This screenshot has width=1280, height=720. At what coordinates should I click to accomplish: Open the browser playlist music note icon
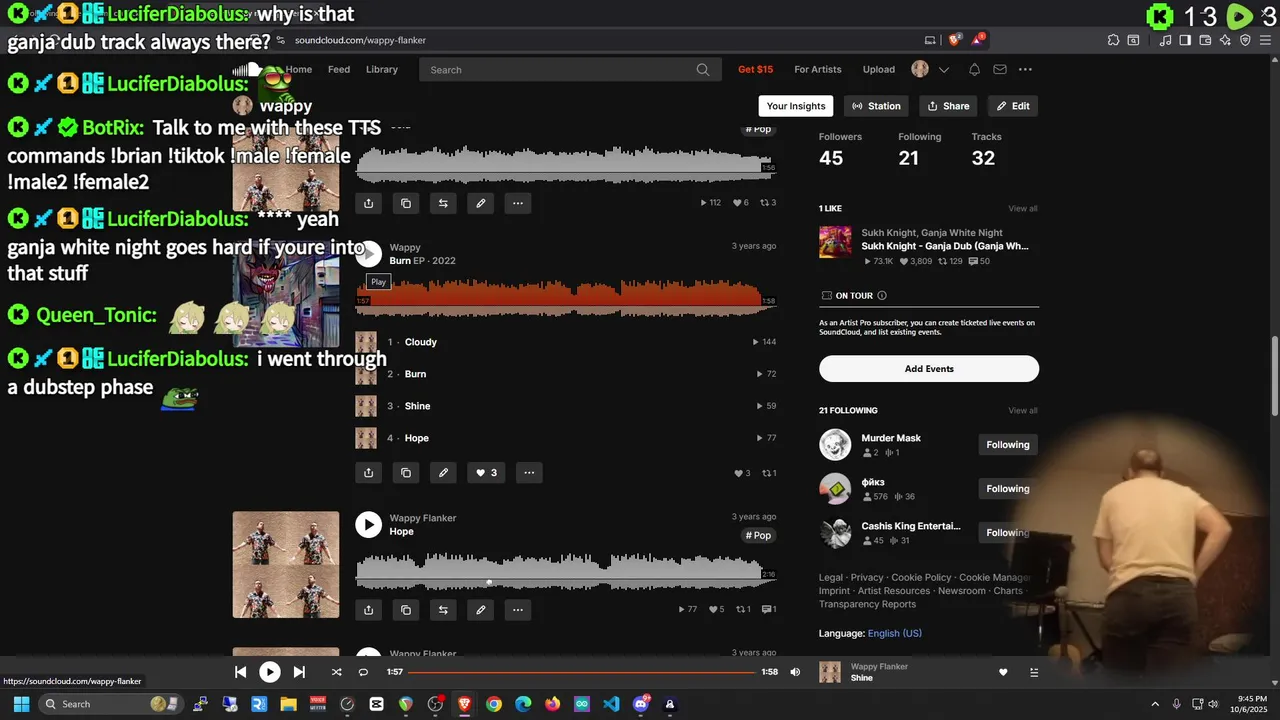[1165, 40]
